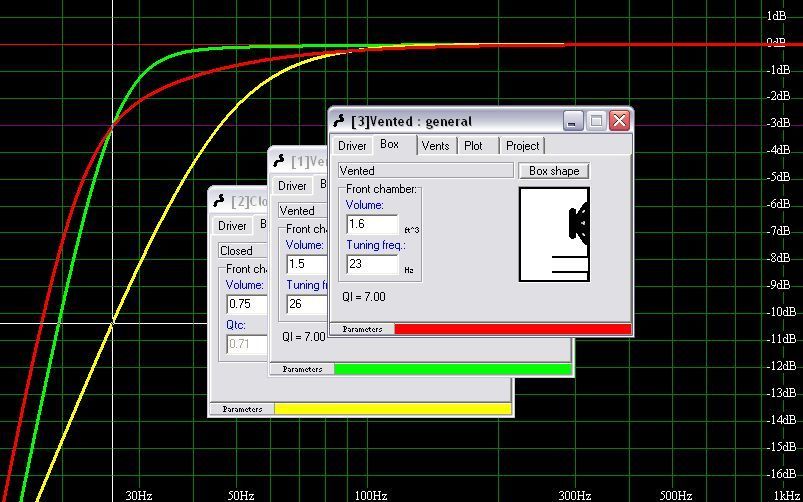Click the 1.5 volume field in [1] window

[x=307, y=264]
